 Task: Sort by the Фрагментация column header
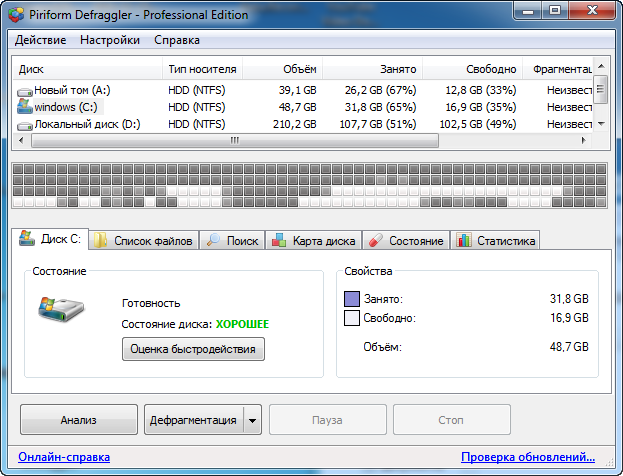point(557,69)
